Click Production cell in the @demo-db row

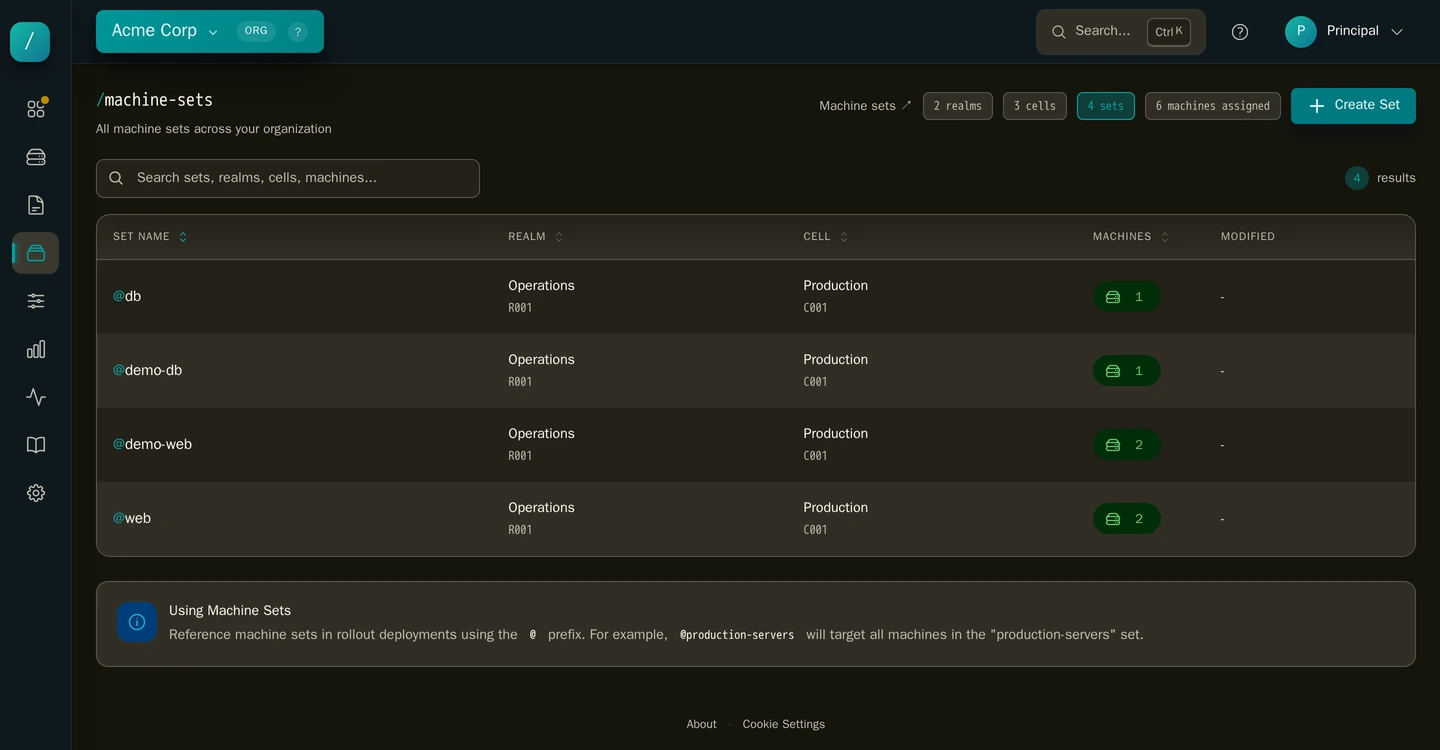835,360
